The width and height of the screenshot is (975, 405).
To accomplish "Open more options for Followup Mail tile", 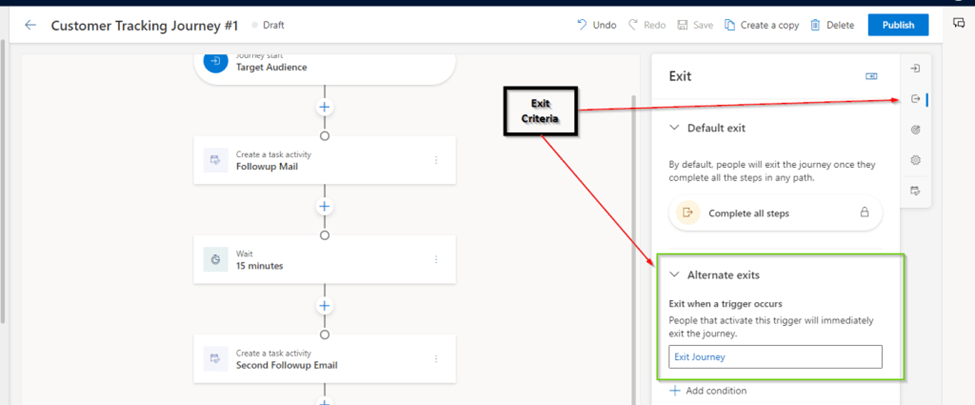I will pyautogui.click(x=436, y=160).
